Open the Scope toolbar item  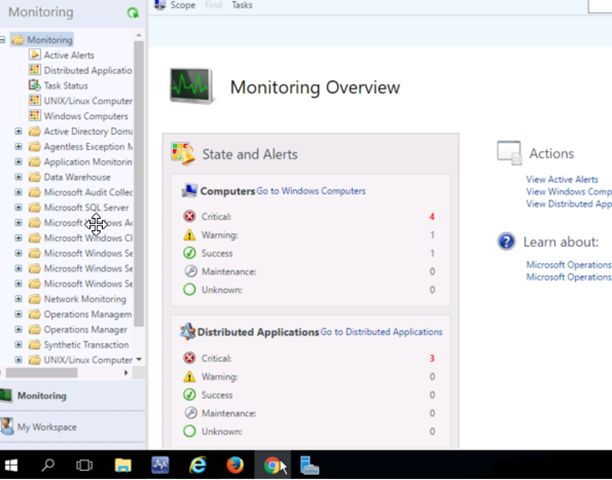[x=183, y=5]
